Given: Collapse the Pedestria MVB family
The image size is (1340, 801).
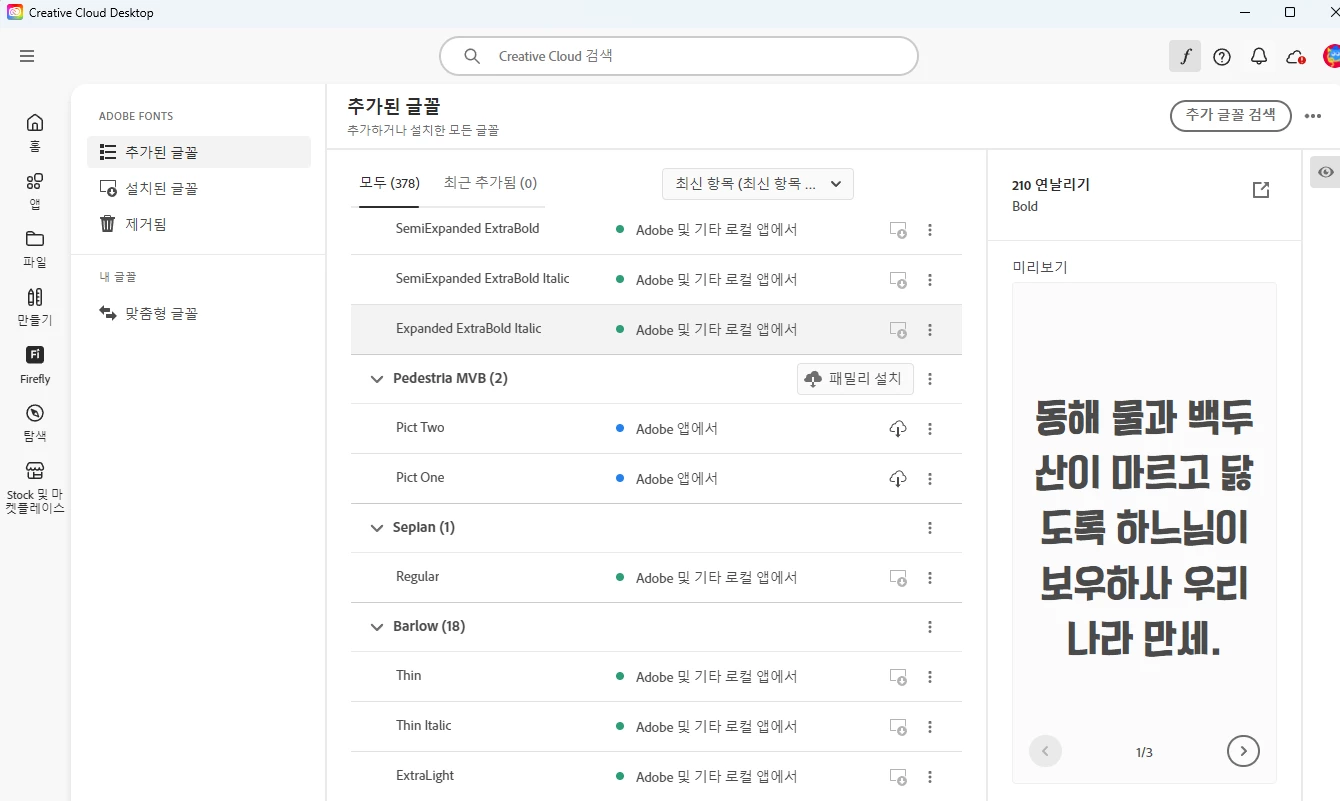Looking at the screenshot, I should [377, 379].
